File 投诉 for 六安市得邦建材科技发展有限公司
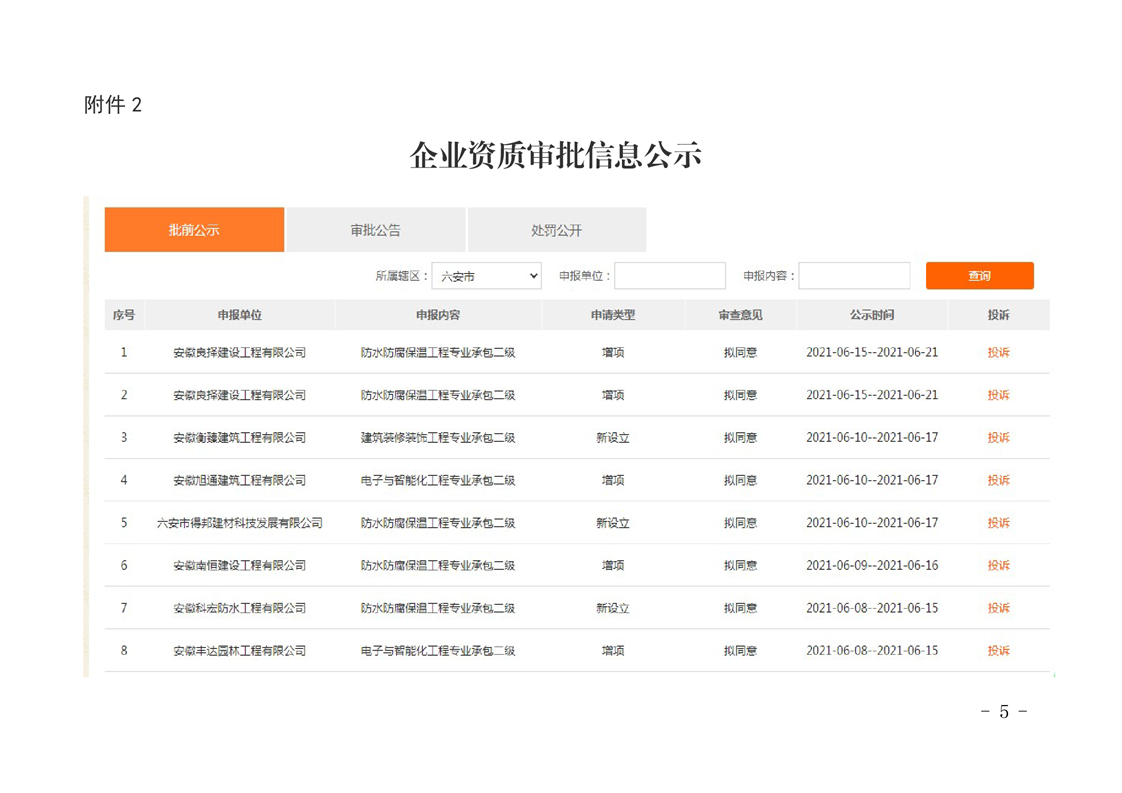 point(998,523)
